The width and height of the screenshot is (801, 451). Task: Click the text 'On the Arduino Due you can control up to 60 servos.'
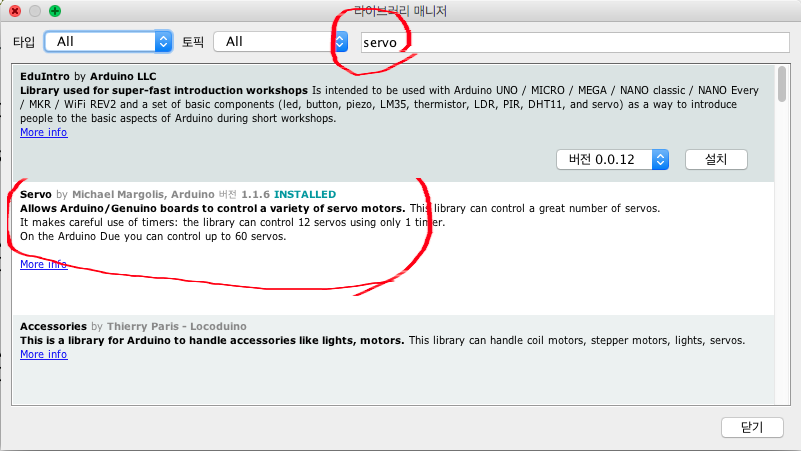pyautogui.click(x=153, y=236)
